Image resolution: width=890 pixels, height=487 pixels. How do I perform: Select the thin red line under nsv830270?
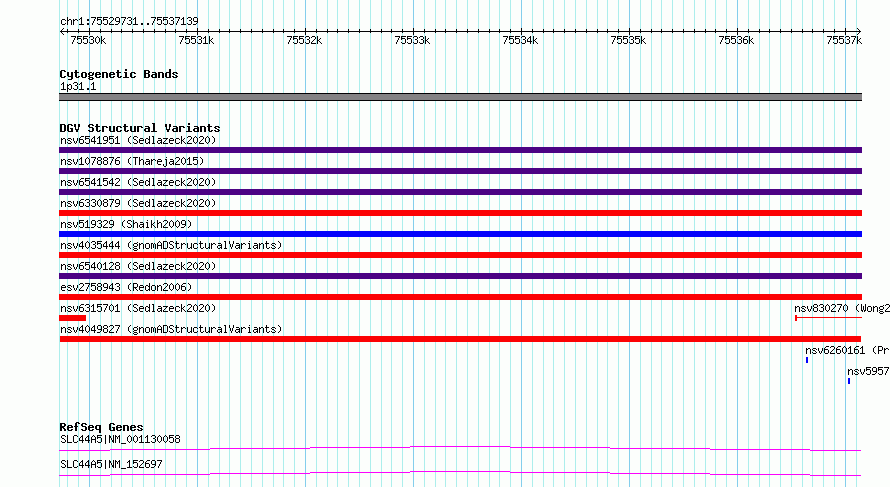tap(829, 318)
